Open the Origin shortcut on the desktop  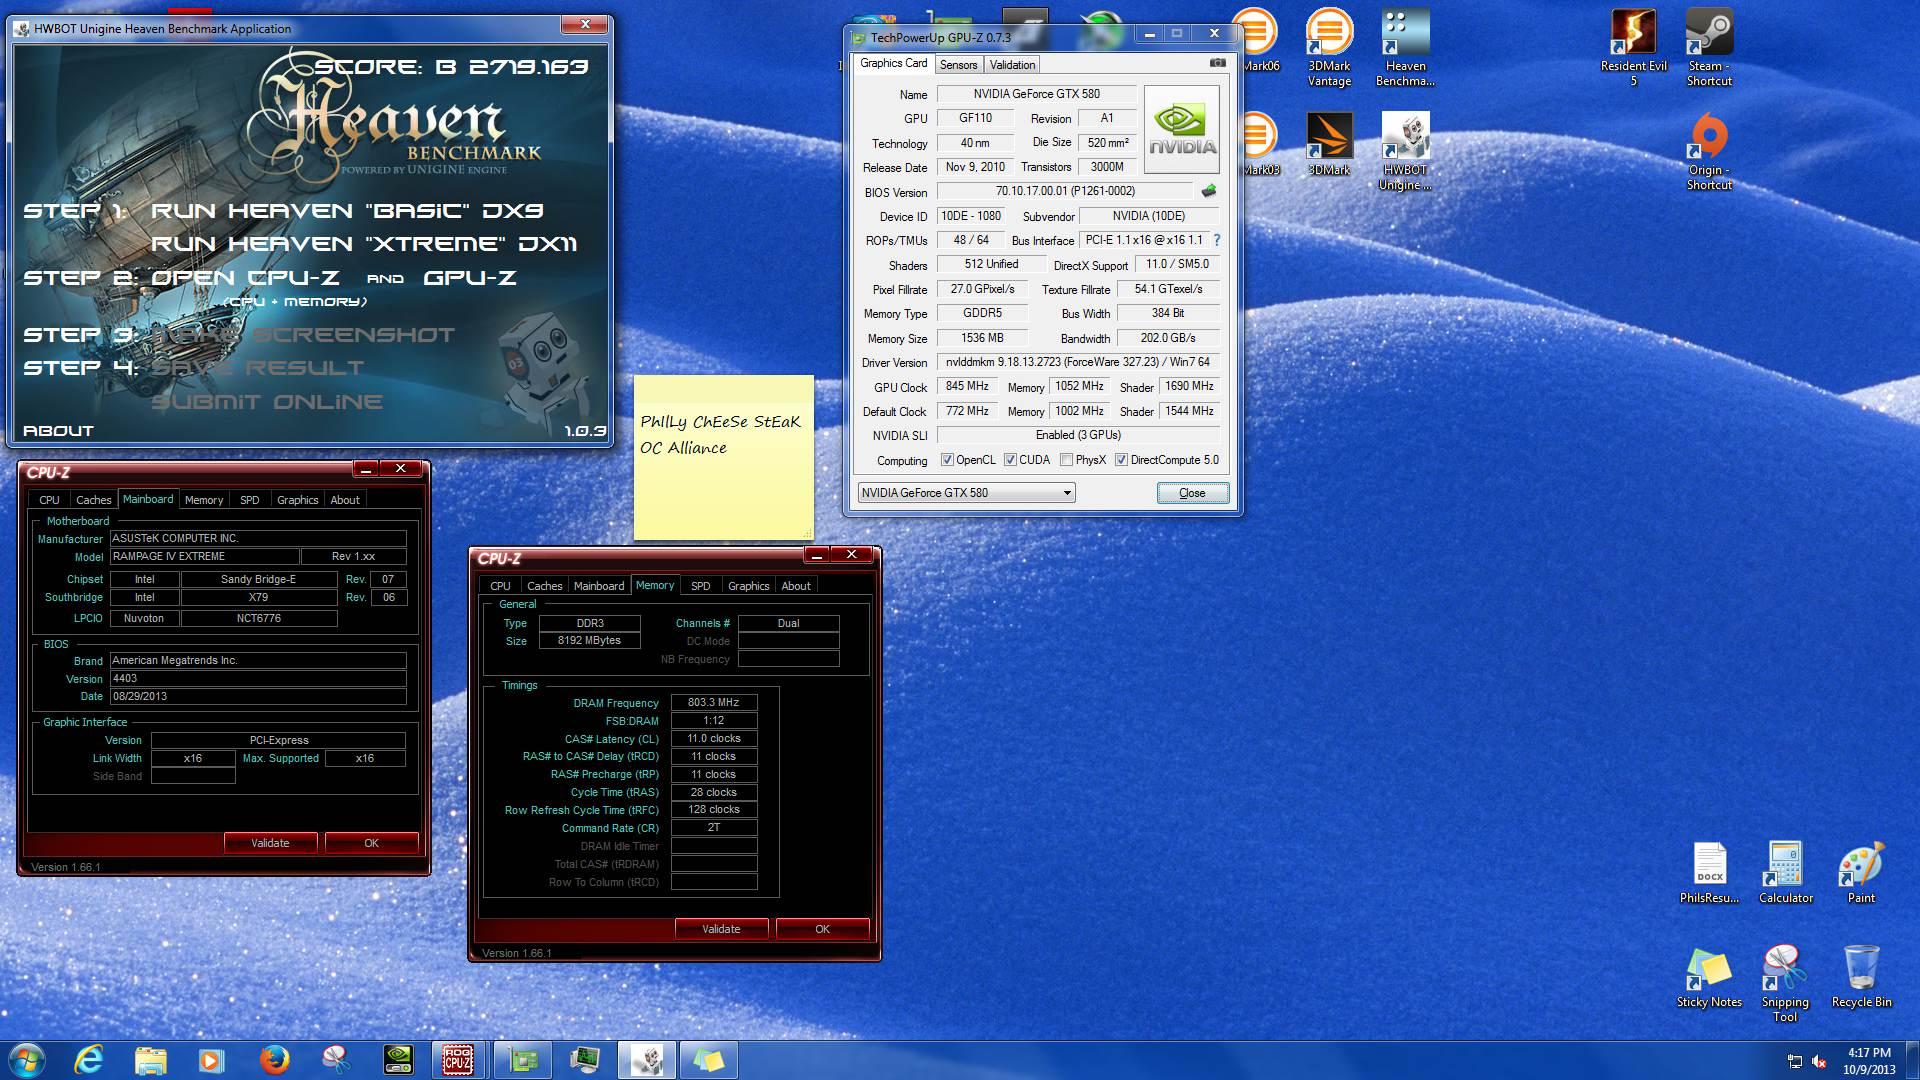1709,150
